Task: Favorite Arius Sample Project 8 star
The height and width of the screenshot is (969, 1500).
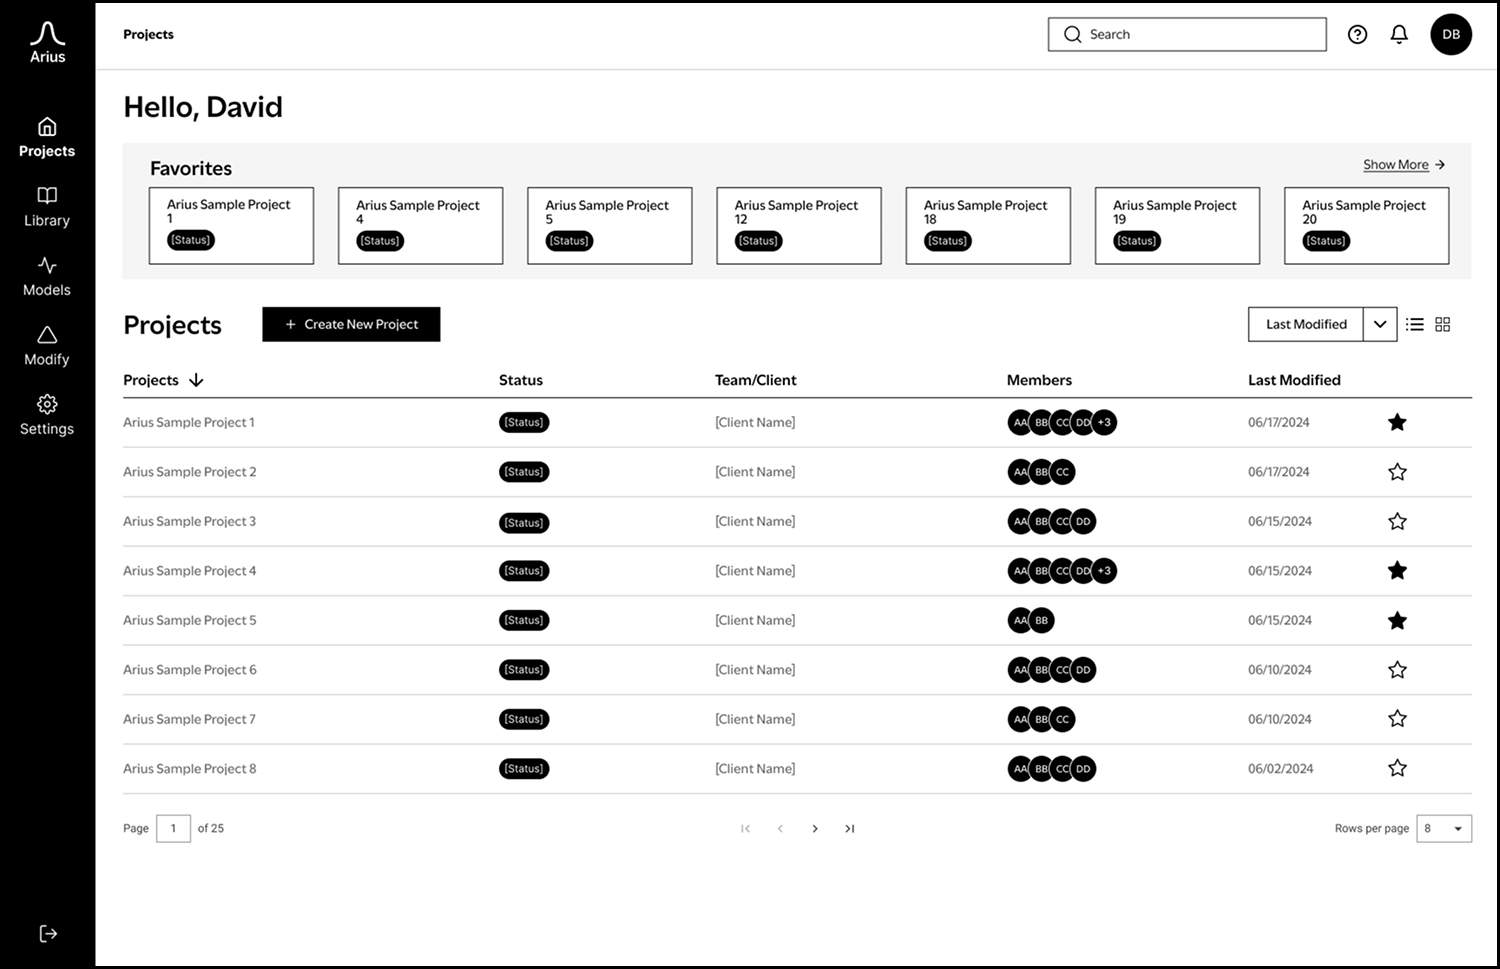Action: coord(1397,768)
